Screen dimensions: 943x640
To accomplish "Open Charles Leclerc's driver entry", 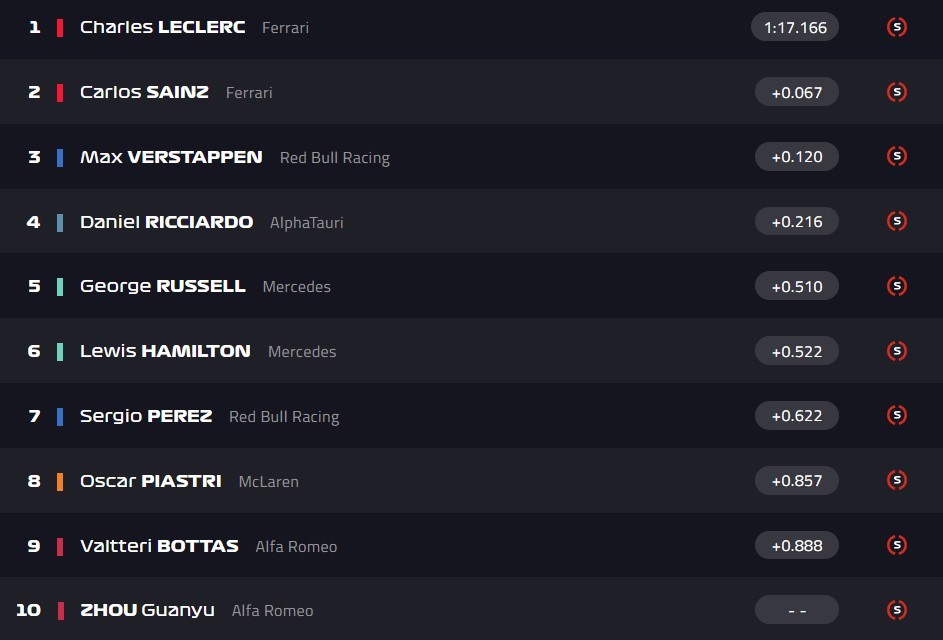I will pos(162,27).
